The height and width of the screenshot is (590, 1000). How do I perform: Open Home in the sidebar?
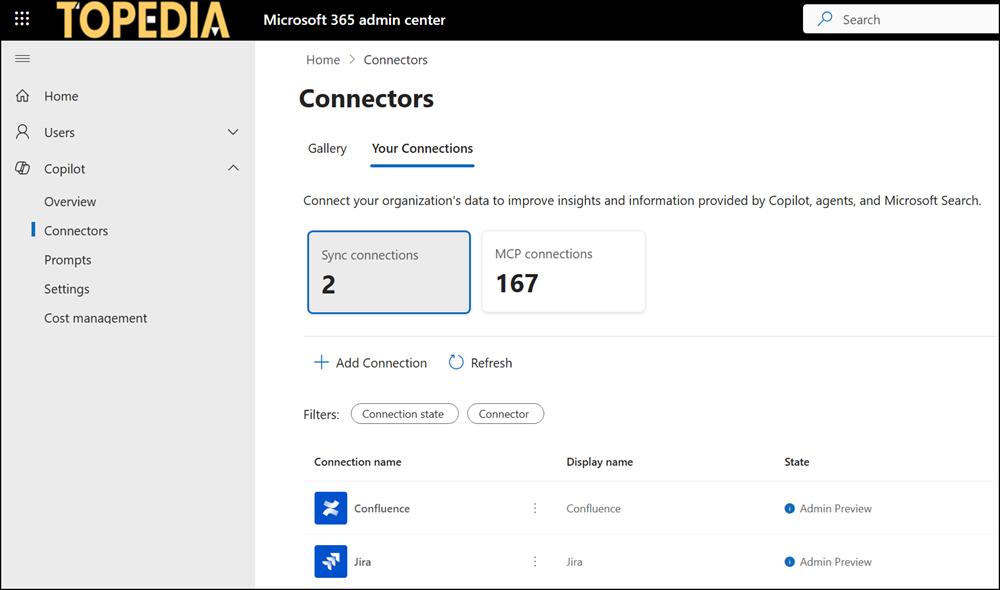[61, 96]
